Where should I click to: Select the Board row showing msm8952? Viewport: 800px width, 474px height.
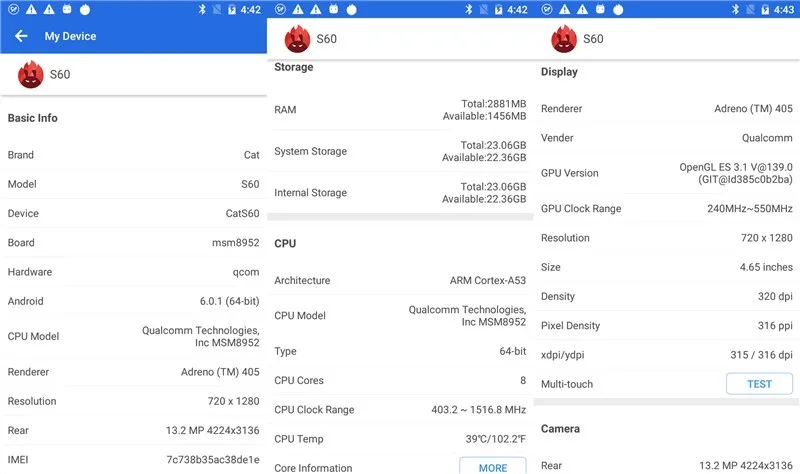coord(133,243)
